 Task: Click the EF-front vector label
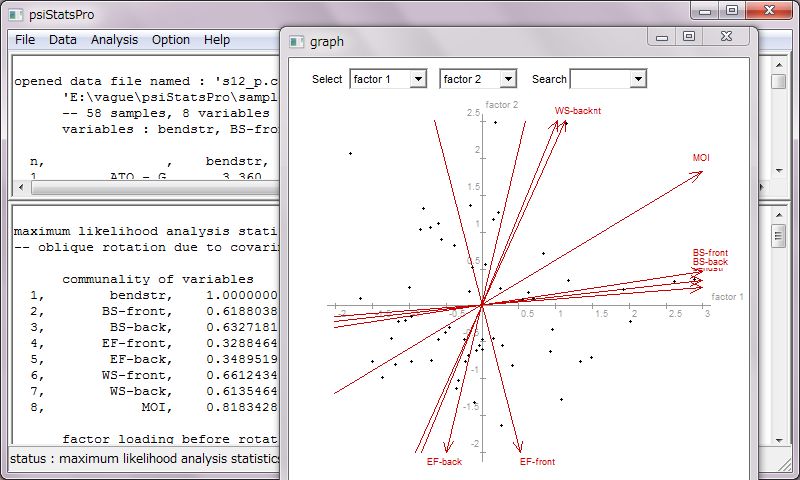click(x=537, y=462)
